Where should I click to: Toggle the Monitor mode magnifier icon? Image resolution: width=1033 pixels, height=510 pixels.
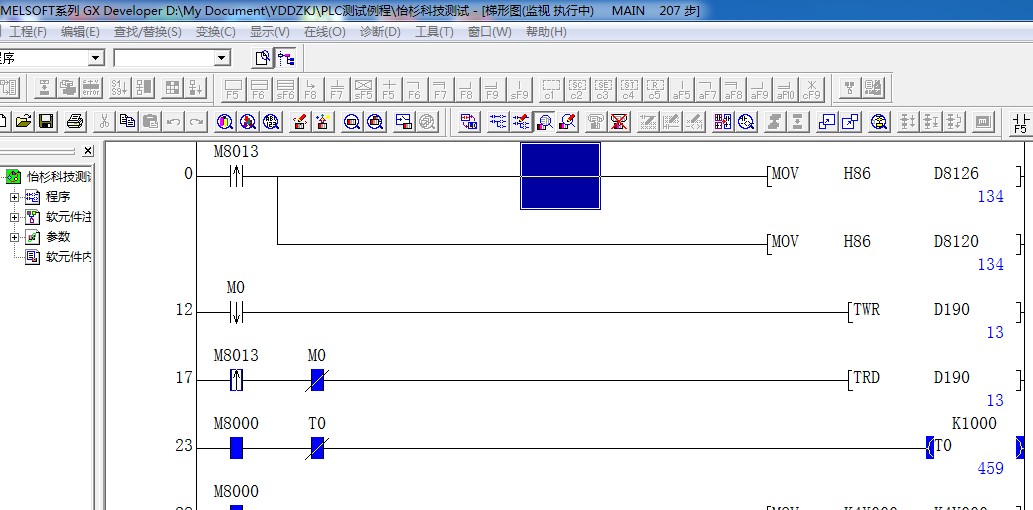544,121
